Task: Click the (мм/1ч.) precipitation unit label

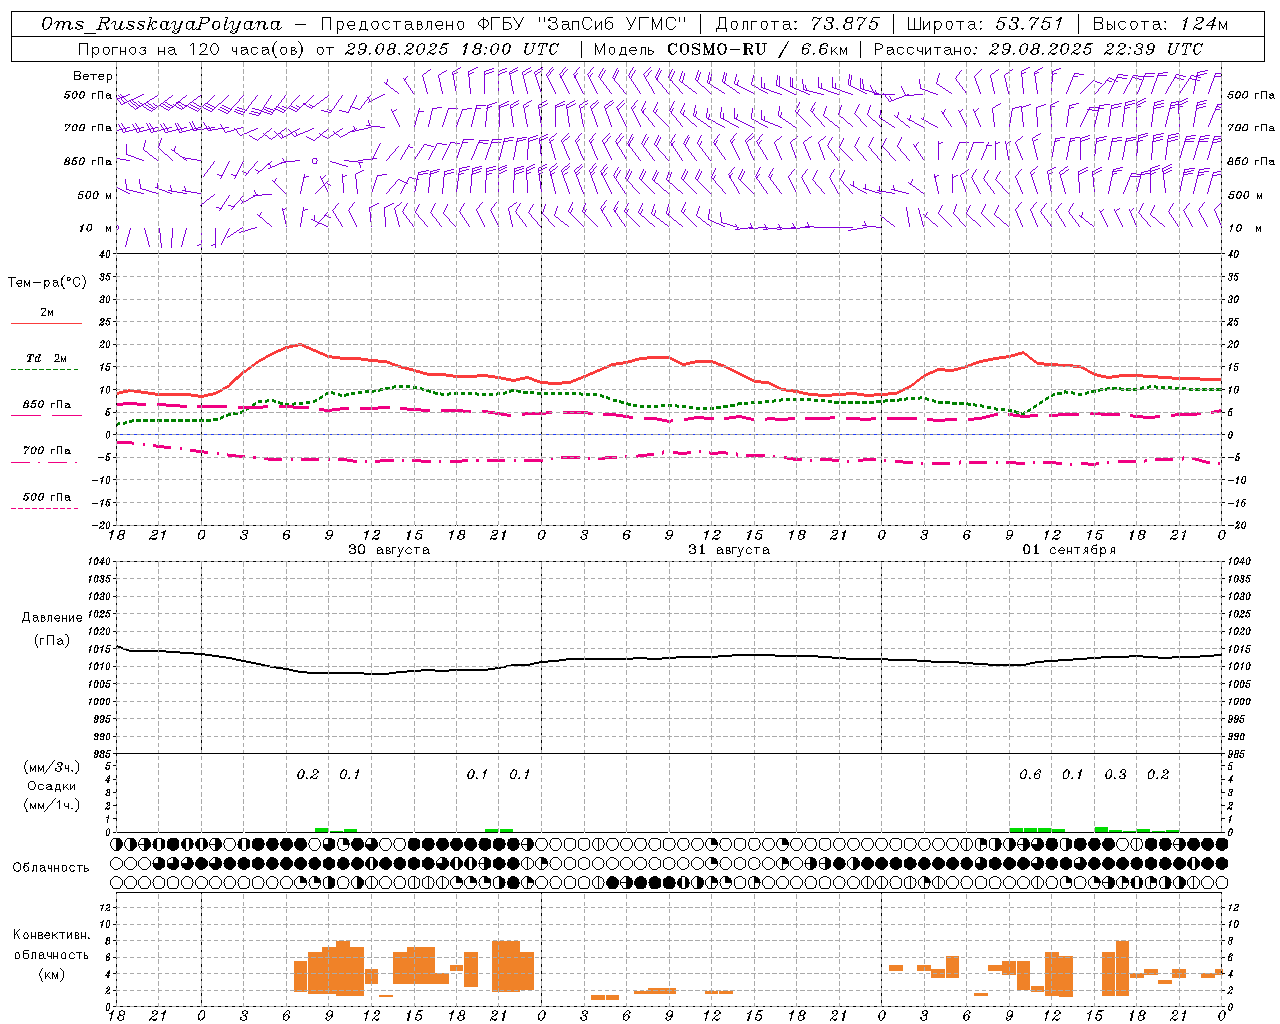Action: coord(51,805)
